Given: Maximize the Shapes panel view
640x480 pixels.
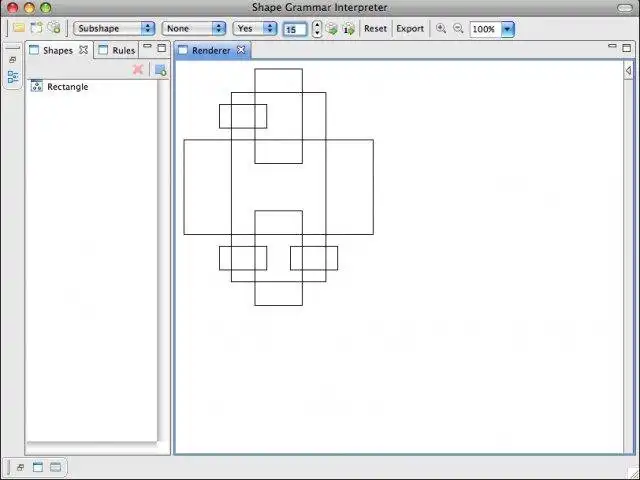Looking at the screenshot, I should [x=162, y=47].
